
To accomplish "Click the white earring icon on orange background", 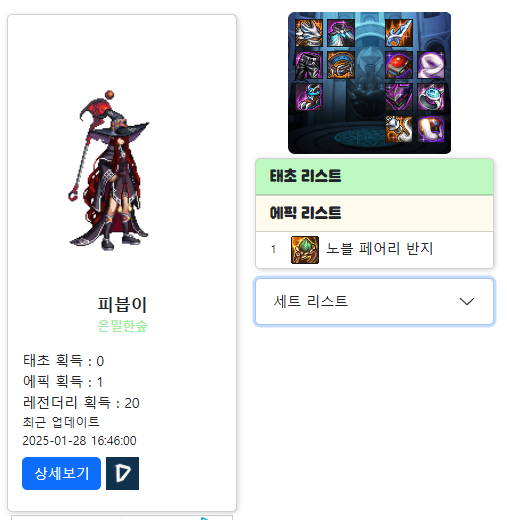I will tap(399, 129).
